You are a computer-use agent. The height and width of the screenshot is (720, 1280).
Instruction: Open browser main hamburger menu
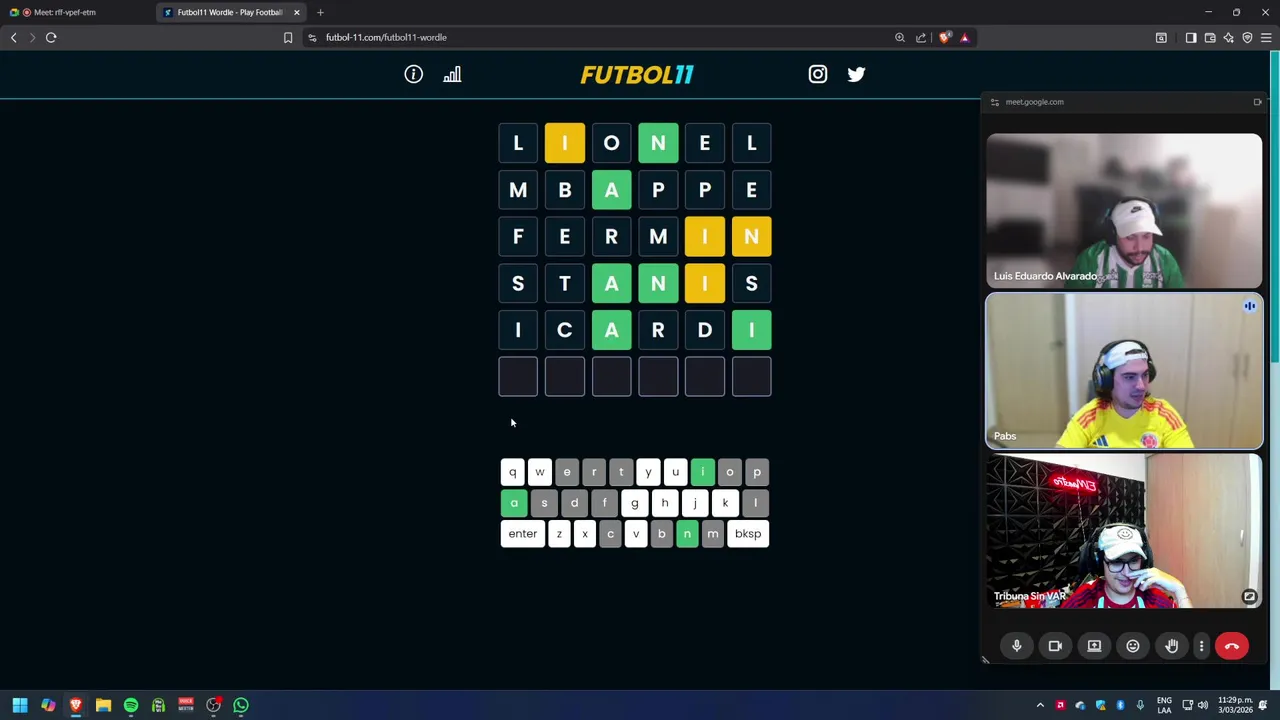pos(1266,37)
